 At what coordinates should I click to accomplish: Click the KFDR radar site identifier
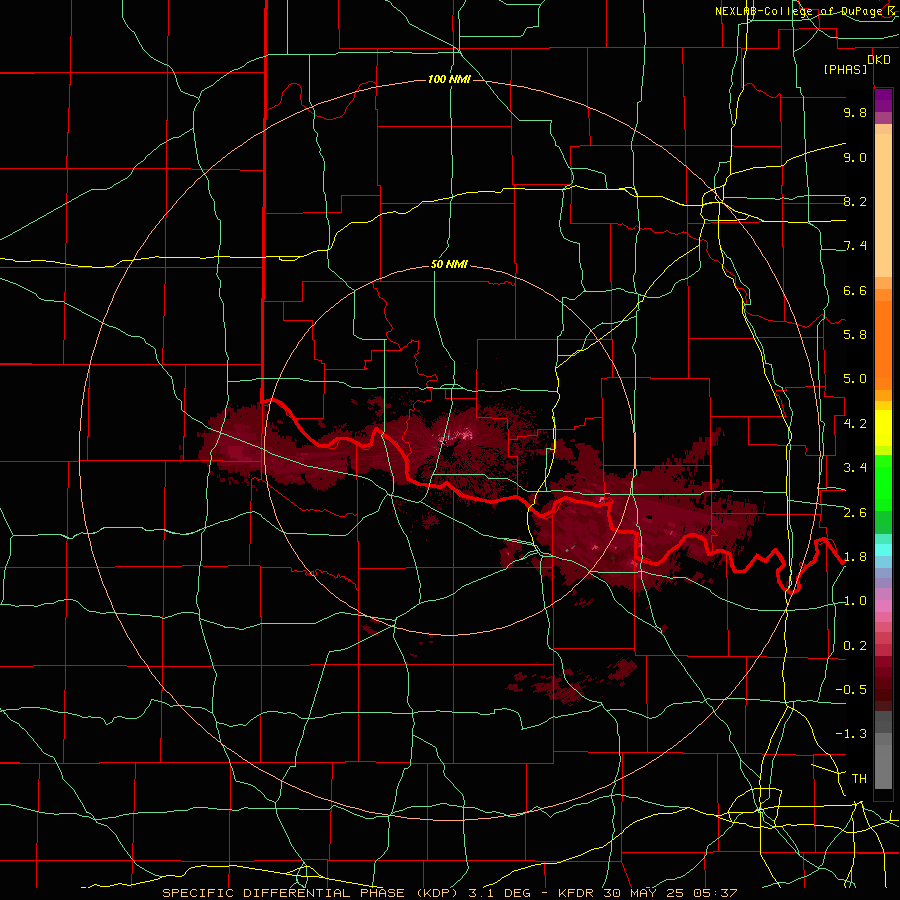[577, 893]
